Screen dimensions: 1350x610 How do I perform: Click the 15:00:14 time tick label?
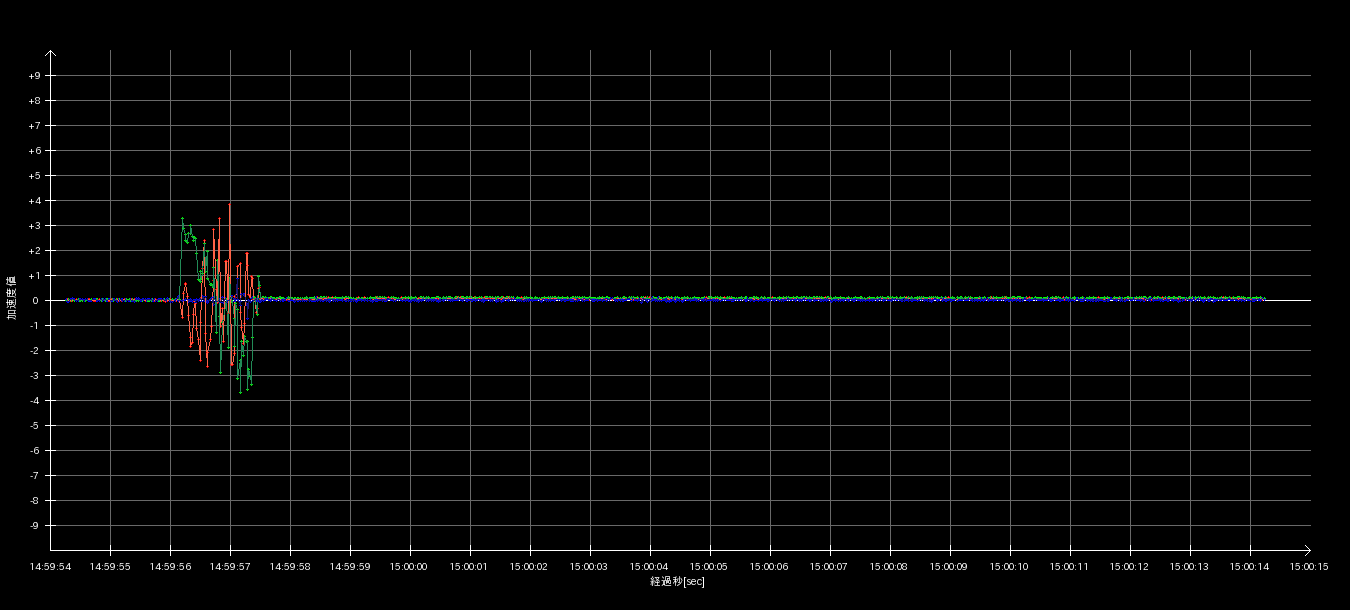point(1250,566)
